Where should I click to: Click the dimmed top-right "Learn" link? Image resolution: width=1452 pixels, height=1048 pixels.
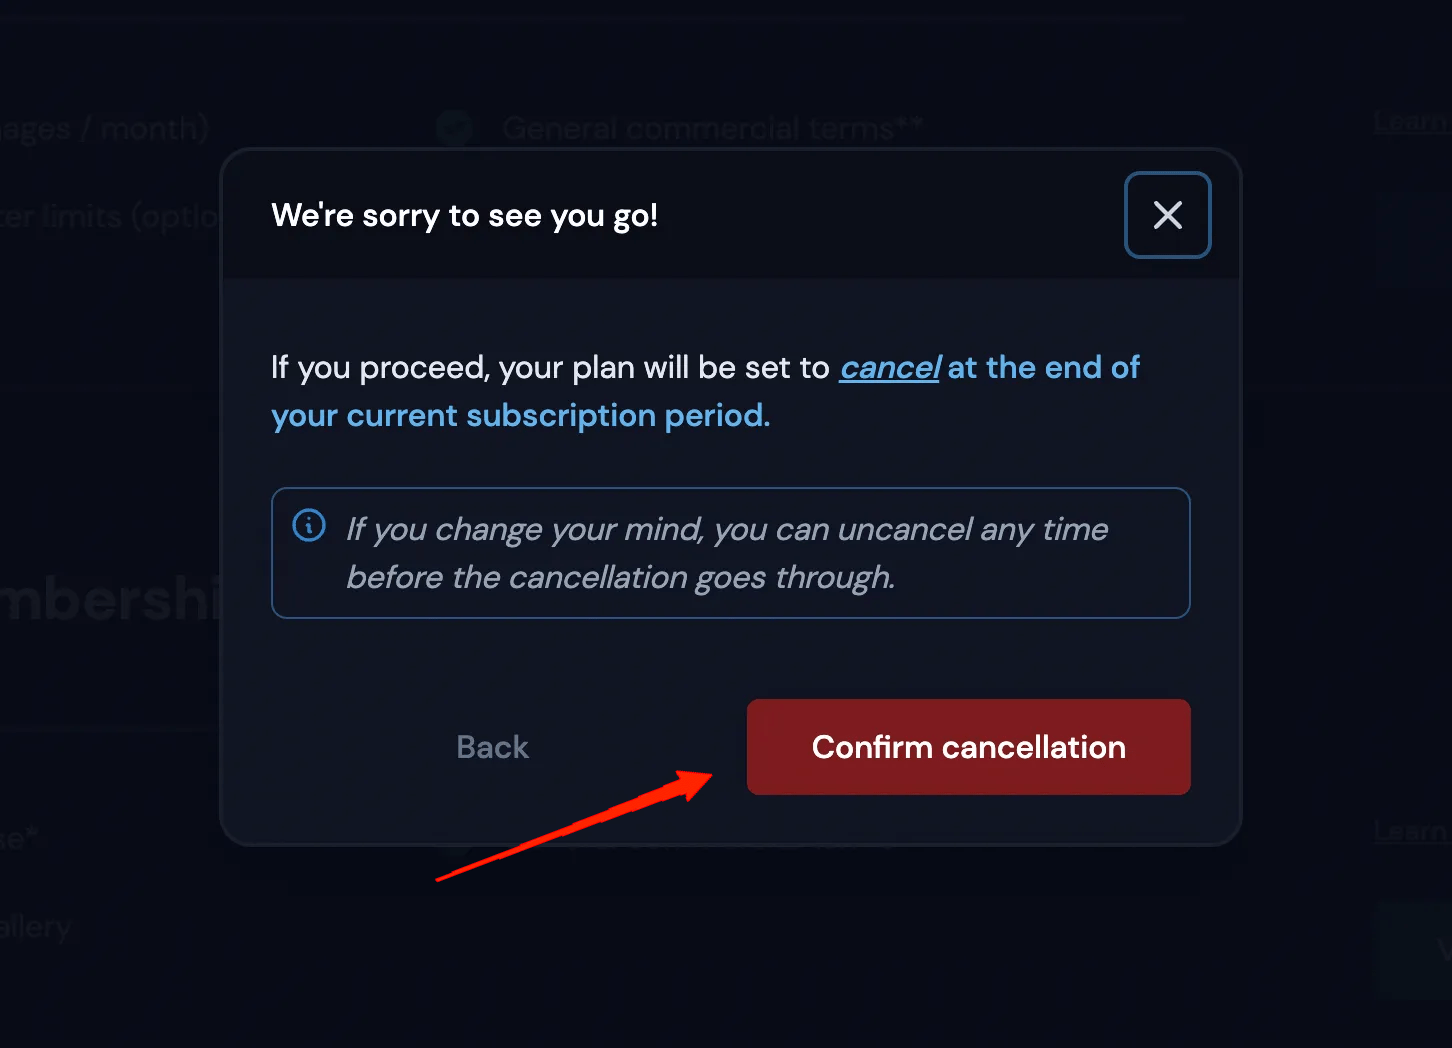pyautogui.click(x=1410, y=122)
